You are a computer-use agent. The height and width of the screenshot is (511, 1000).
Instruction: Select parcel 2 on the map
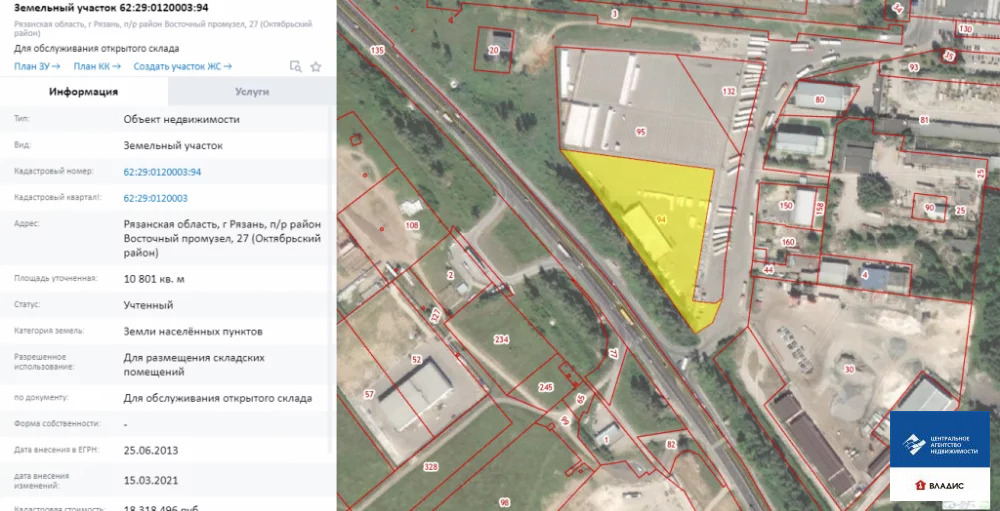pos(450,275)
